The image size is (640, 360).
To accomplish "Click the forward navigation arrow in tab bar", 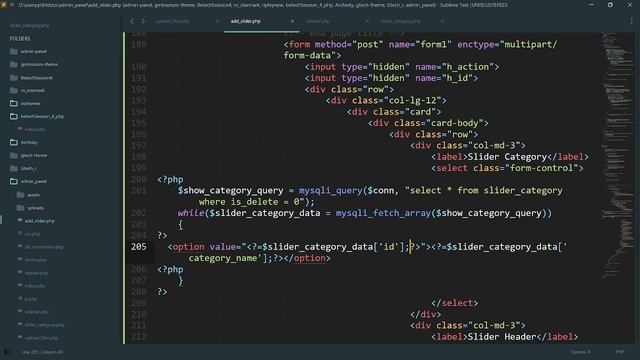I will tap(143, 21).
